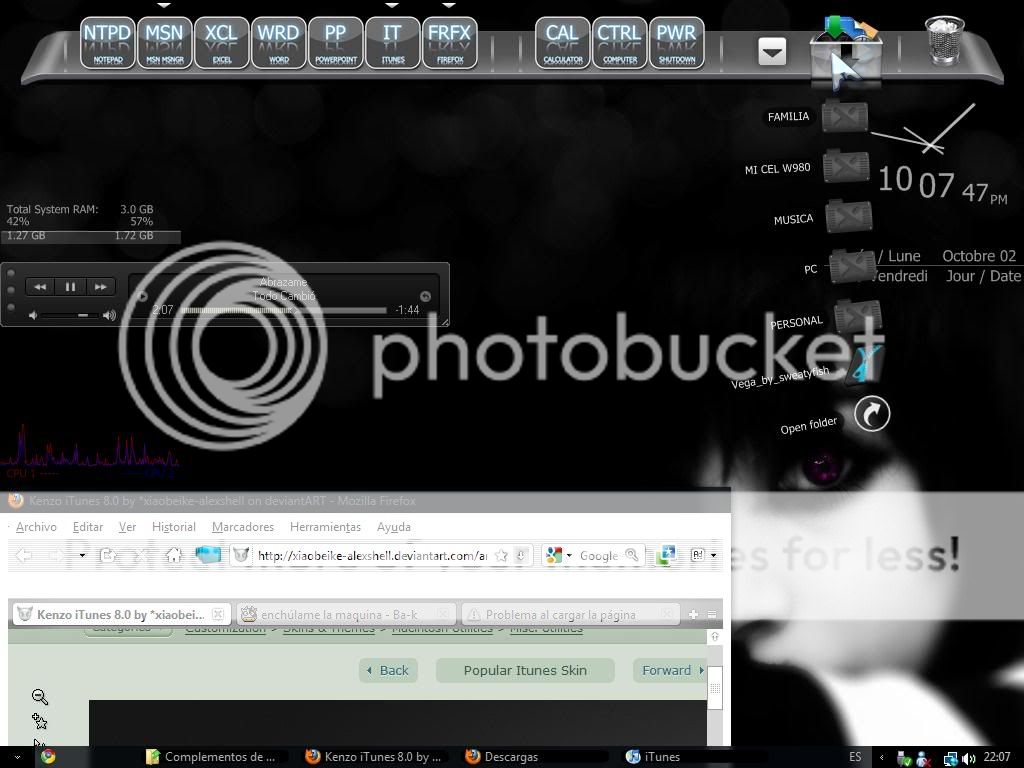Click the max-volume speaker icon in the player
This screenshot has width=1024, height=768.
coord(109,315)
